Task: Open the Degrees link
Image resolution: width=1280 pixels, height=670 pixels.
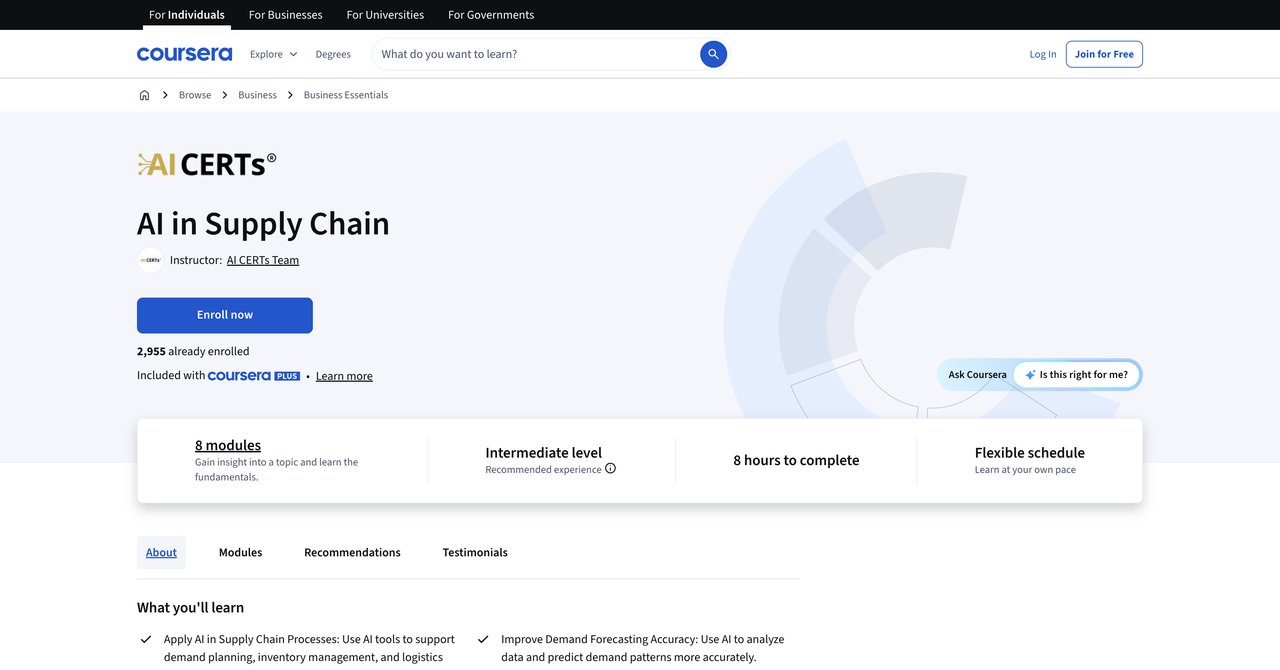Action: click(x=333, y=54)
